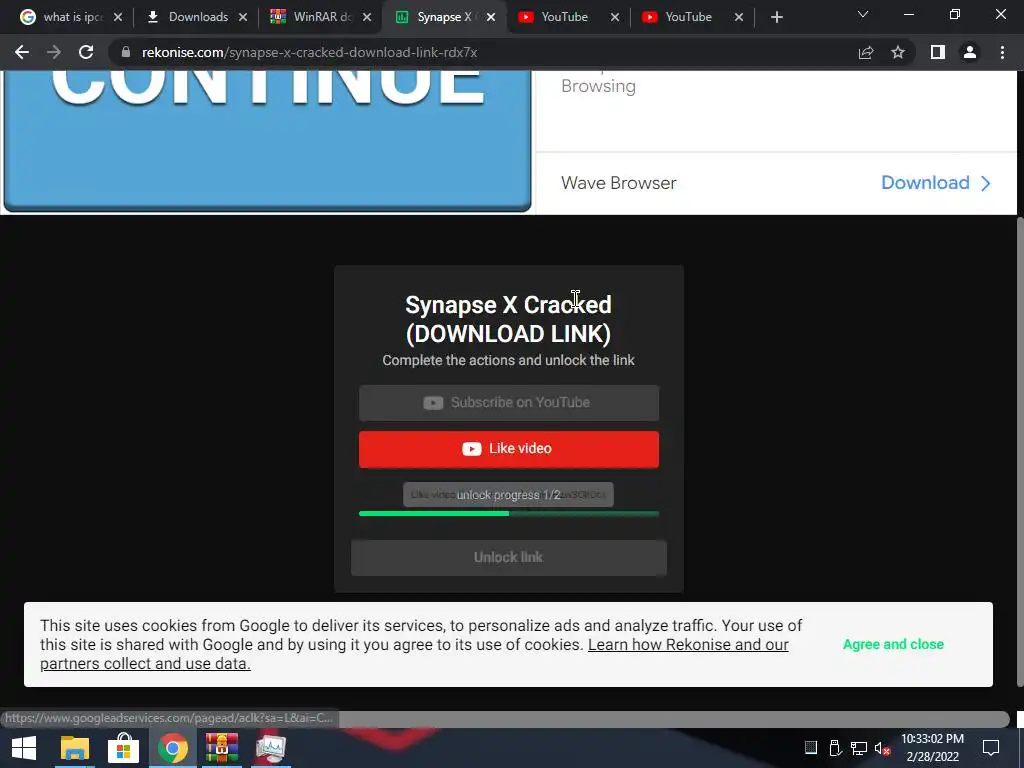Open Chrome three-dot menu
Viewport: 1024px width, 768px height.
[1002, 52]
